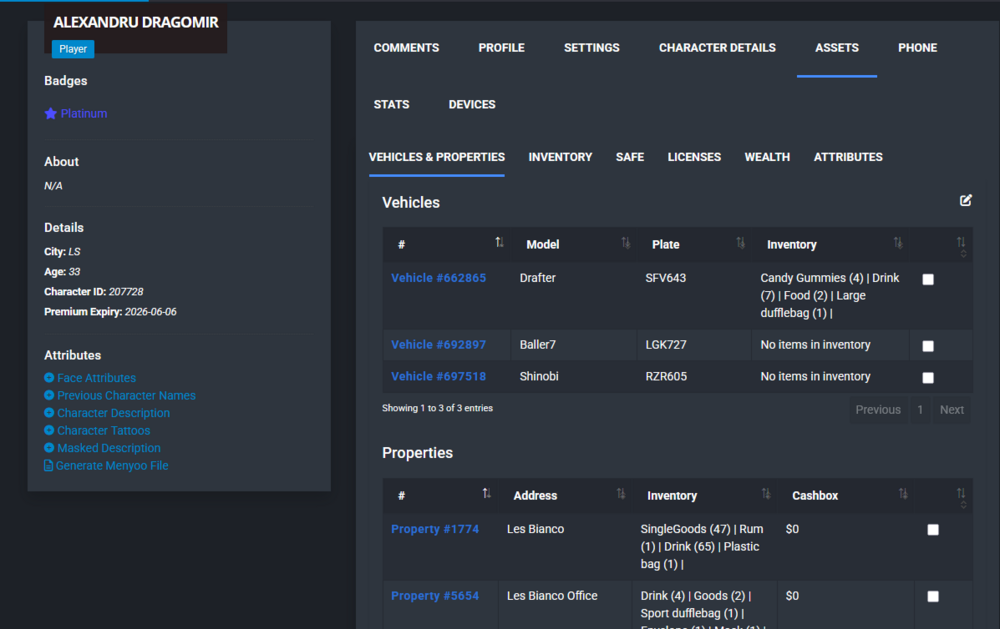The width and height of the screenshot is (1000, 629).
Task: Click the file icon before Generate Menyoo File
Action: [x=48, y=465]
